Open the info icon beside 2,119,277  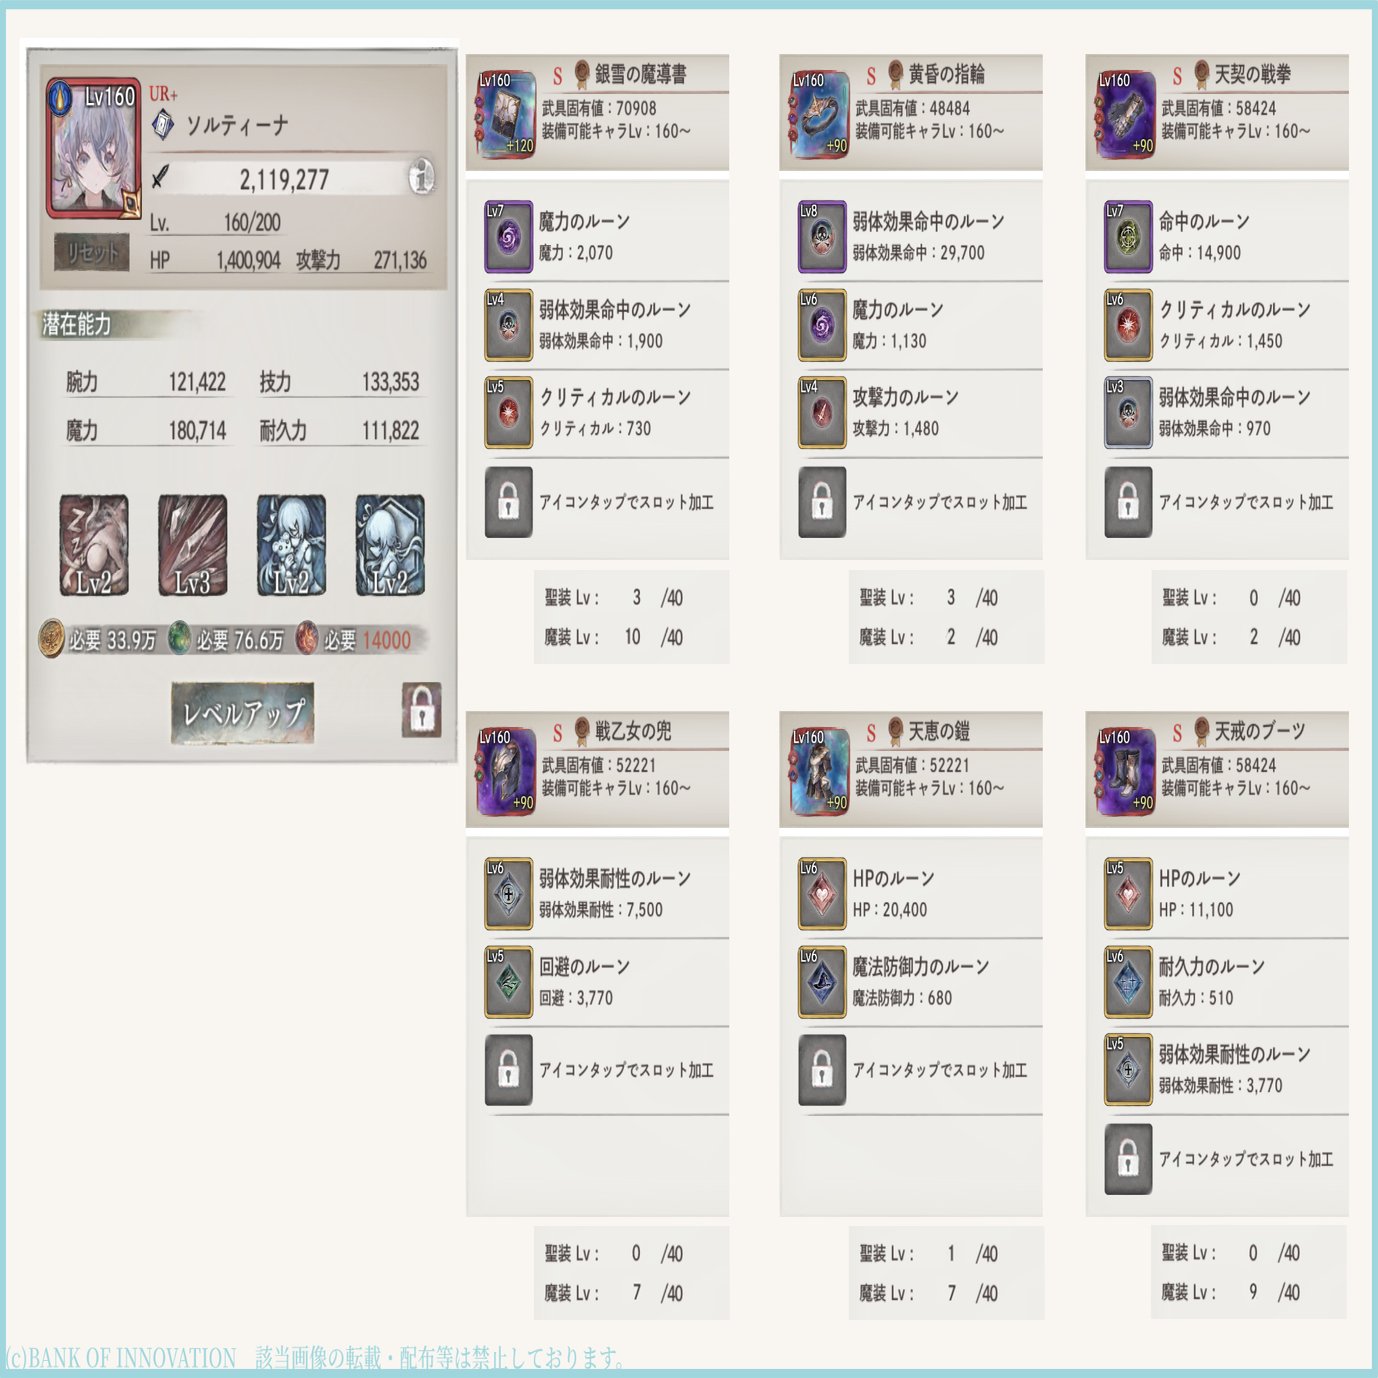pos(422,177)
